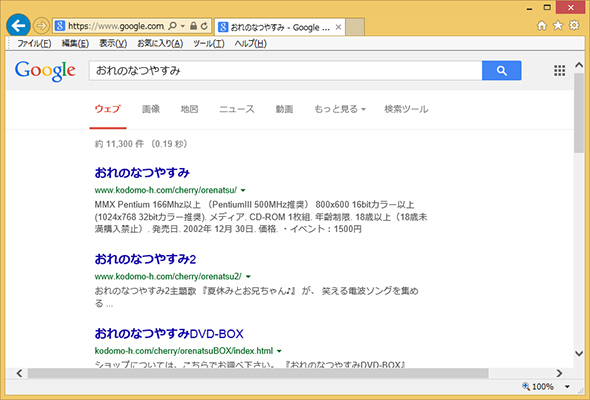Viewport: 590px width, 400px height.
Task: Maximize the browser window
Action: (547, 8)
